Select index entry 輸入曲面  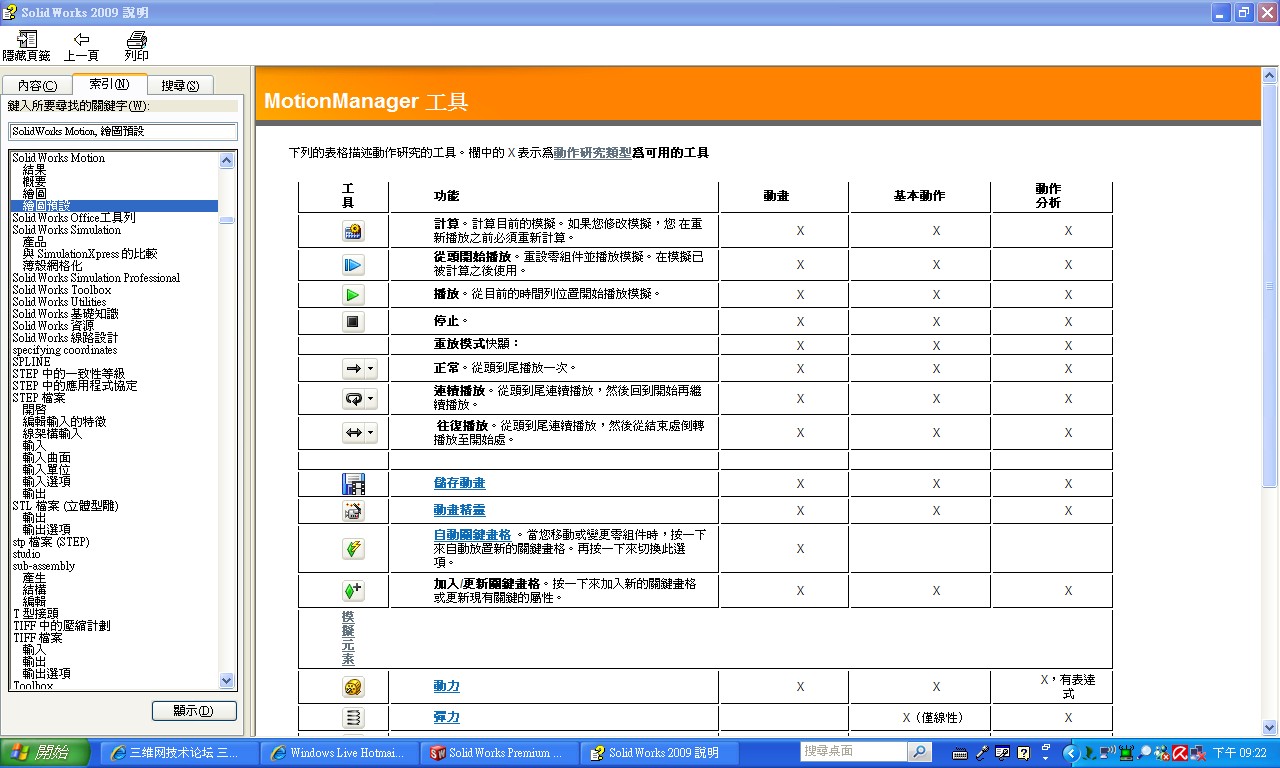[x=47, y=458]
